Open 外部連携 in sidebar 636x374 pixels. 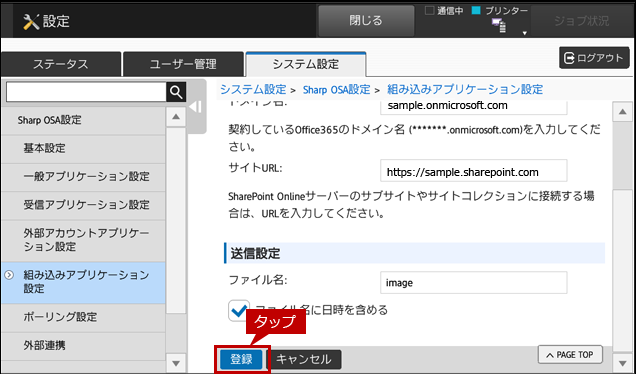pyautogui.click(x=83, y=346)
